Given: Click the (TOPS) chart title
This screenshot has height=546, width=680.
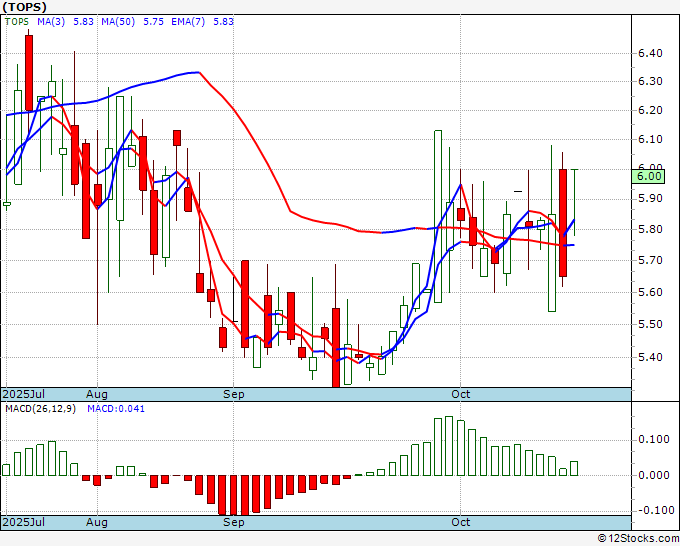Looking at the screenshot, I should point(24,7).
